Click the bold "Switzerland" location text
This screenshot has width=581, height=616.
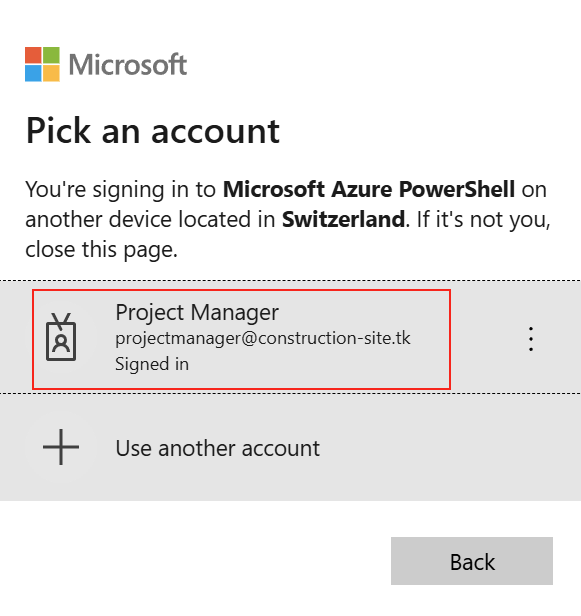click(343, 219)
